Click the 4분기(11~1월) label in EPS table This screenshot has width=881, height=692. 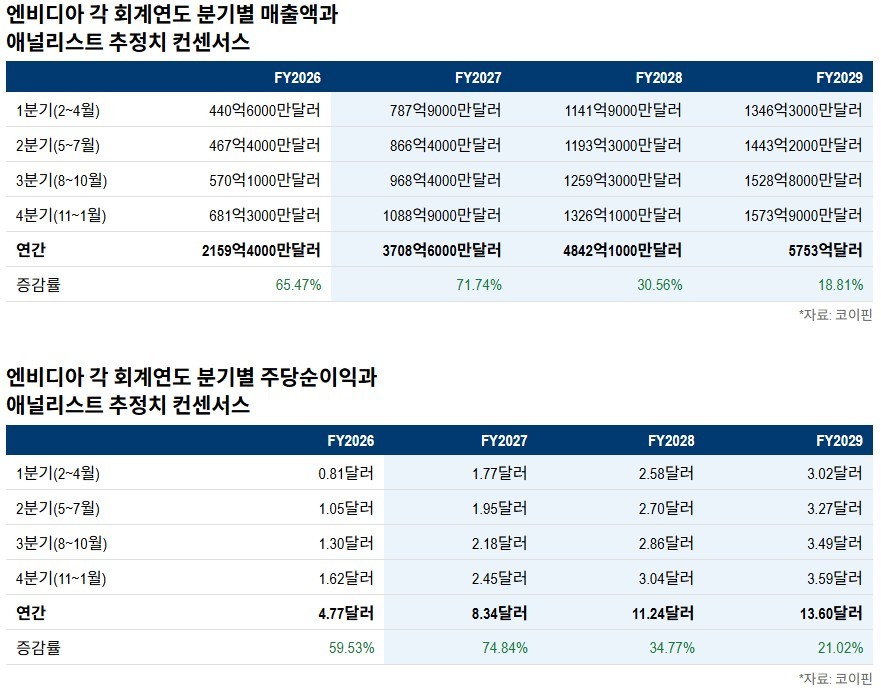pos(61,578)
